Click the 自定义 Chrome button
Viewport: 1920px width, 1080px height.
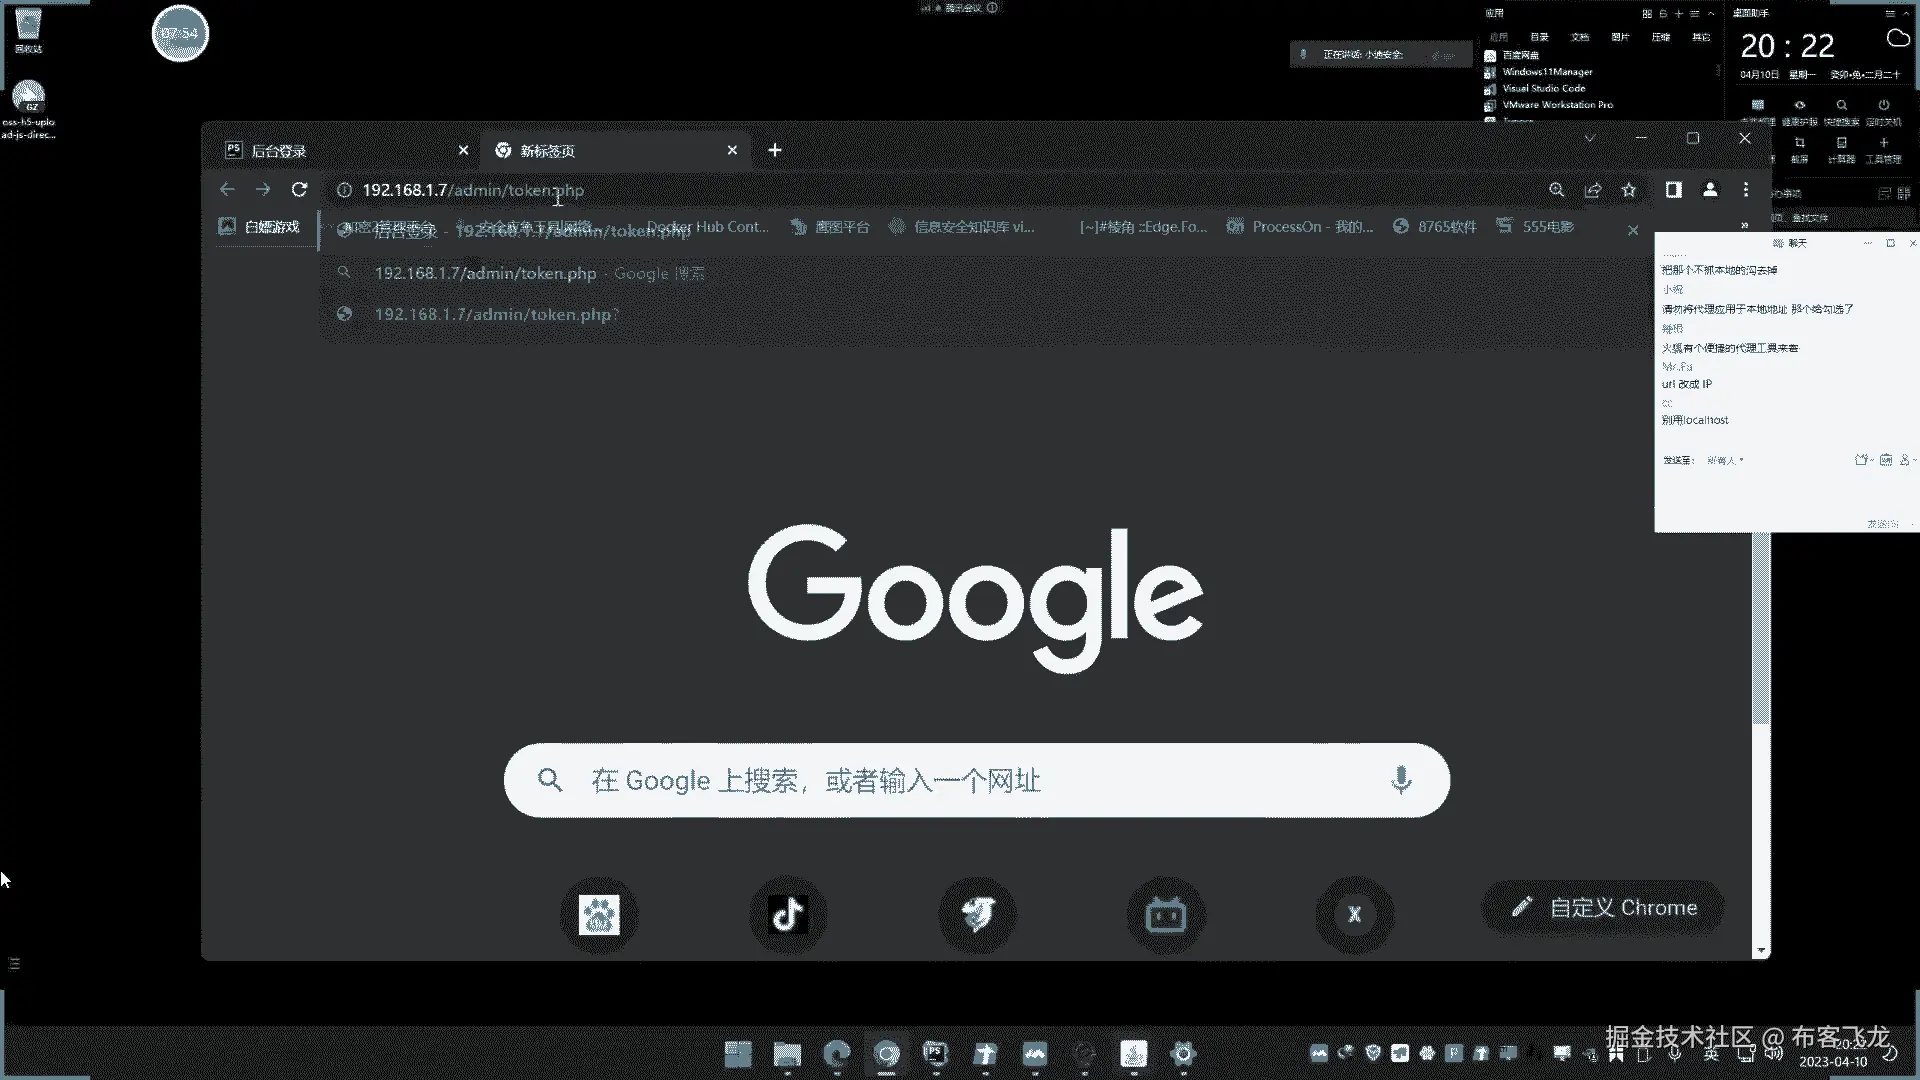[1603, 907]
